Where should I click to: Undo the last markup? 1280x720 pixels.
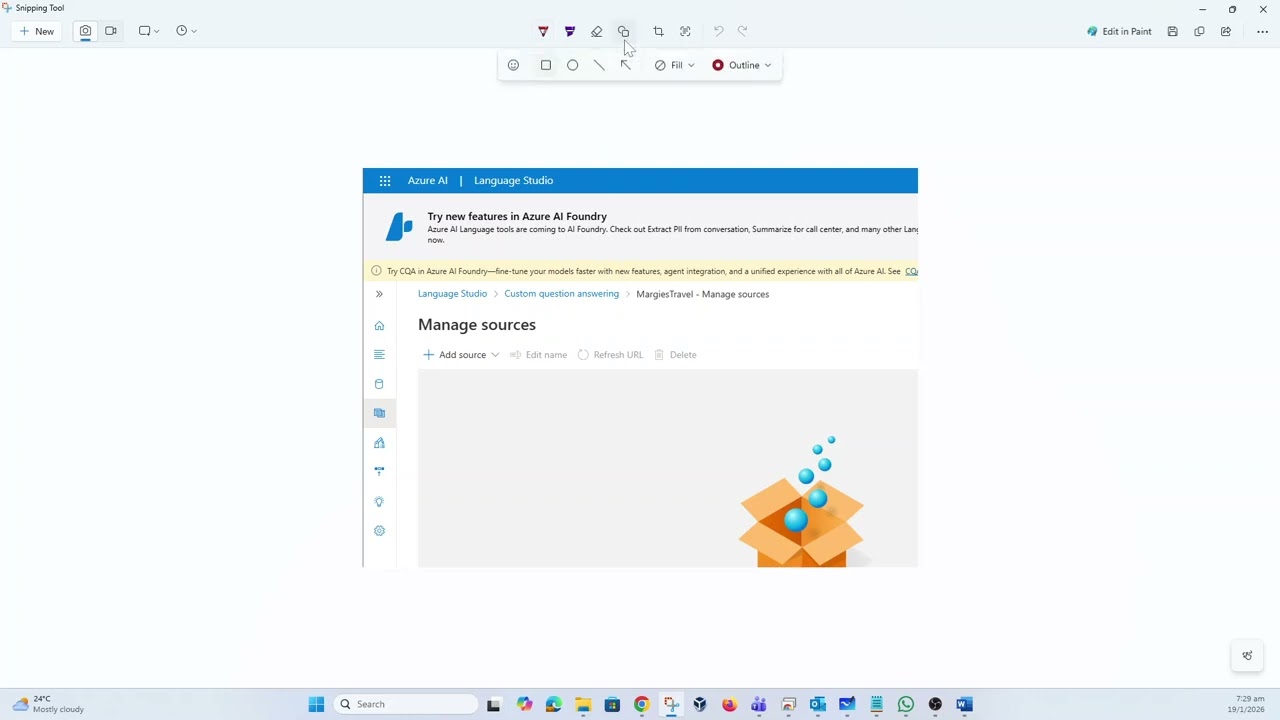click(x=718, y=31)
